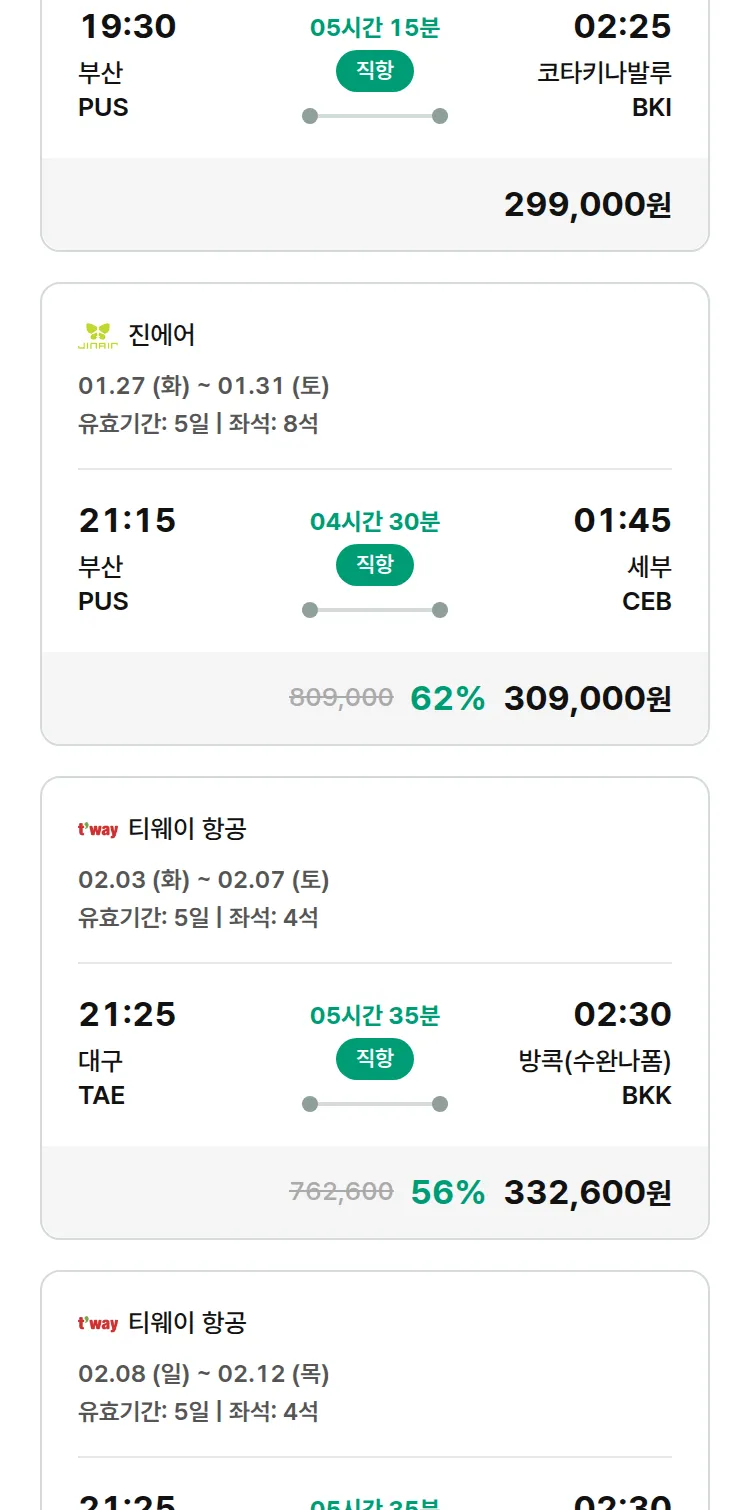Select the 332,600원 Bangkok fare

click(x=587, y=1192)
